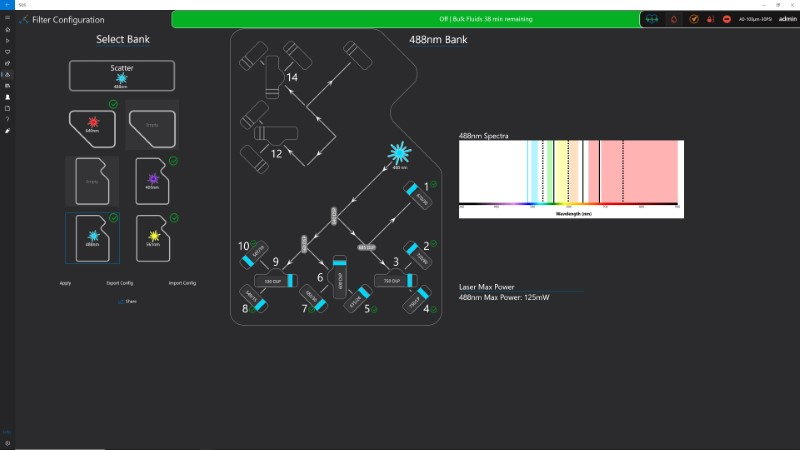Select the 488nm blue laser bank card
The width and height of the screenshot is (800, 450).
coord(92,238)
